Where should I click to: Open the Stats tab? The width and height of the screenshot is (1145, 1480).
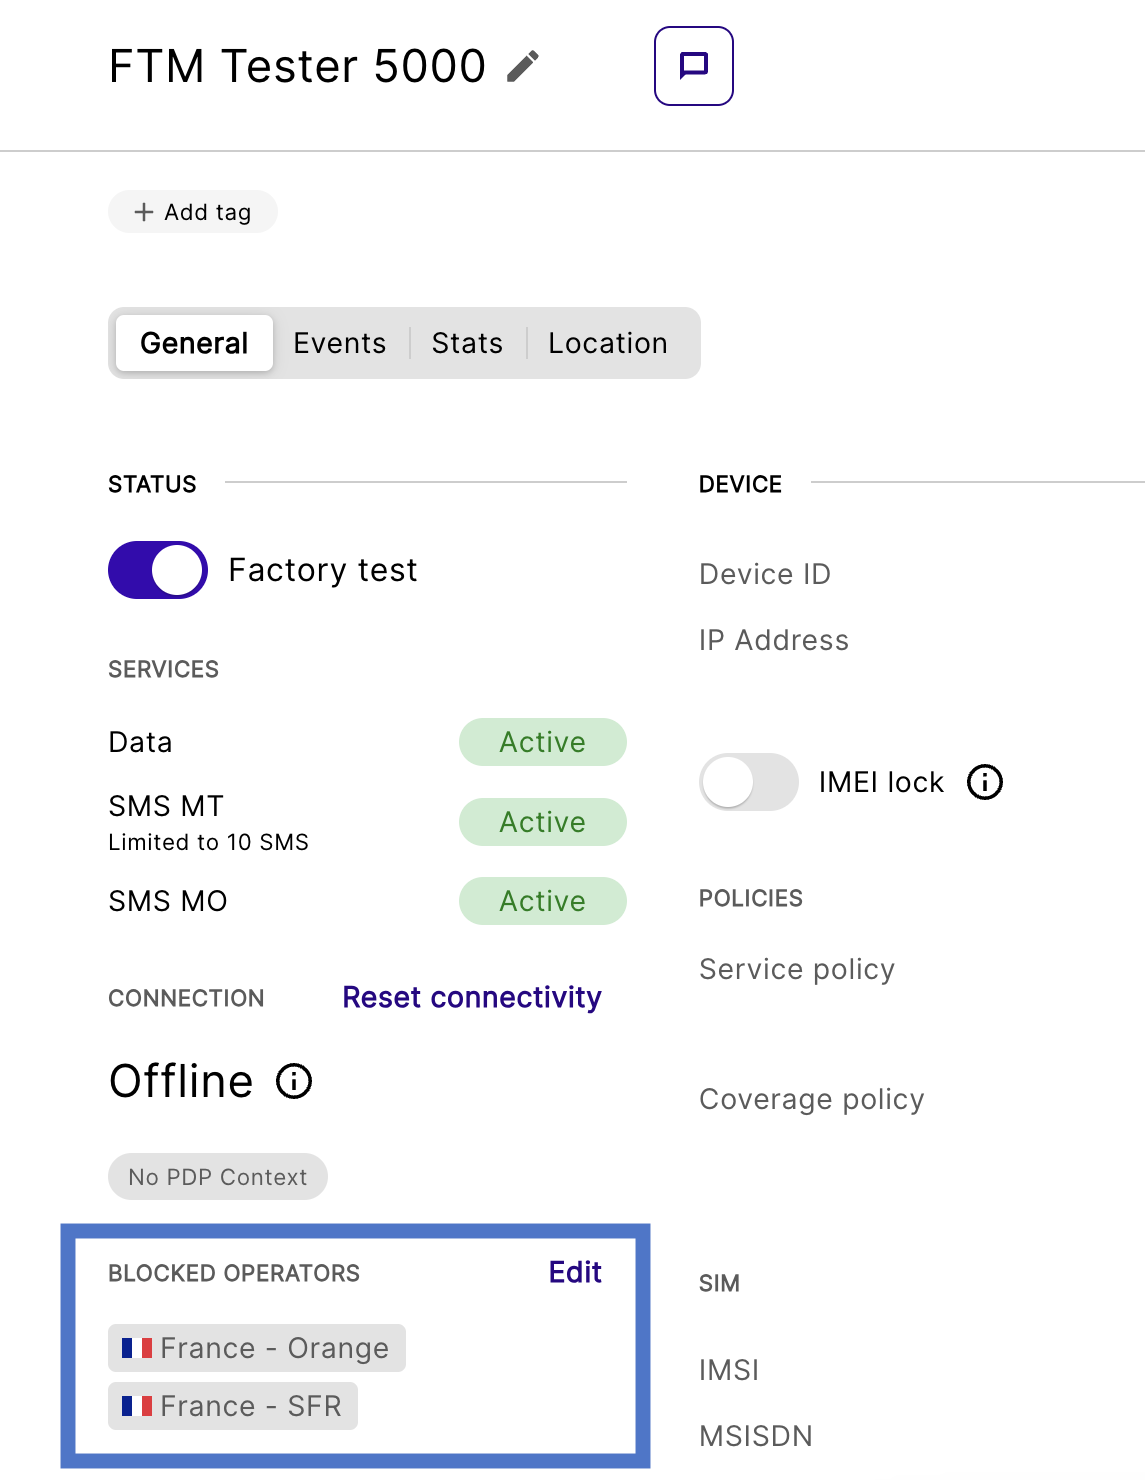point(467,343)
